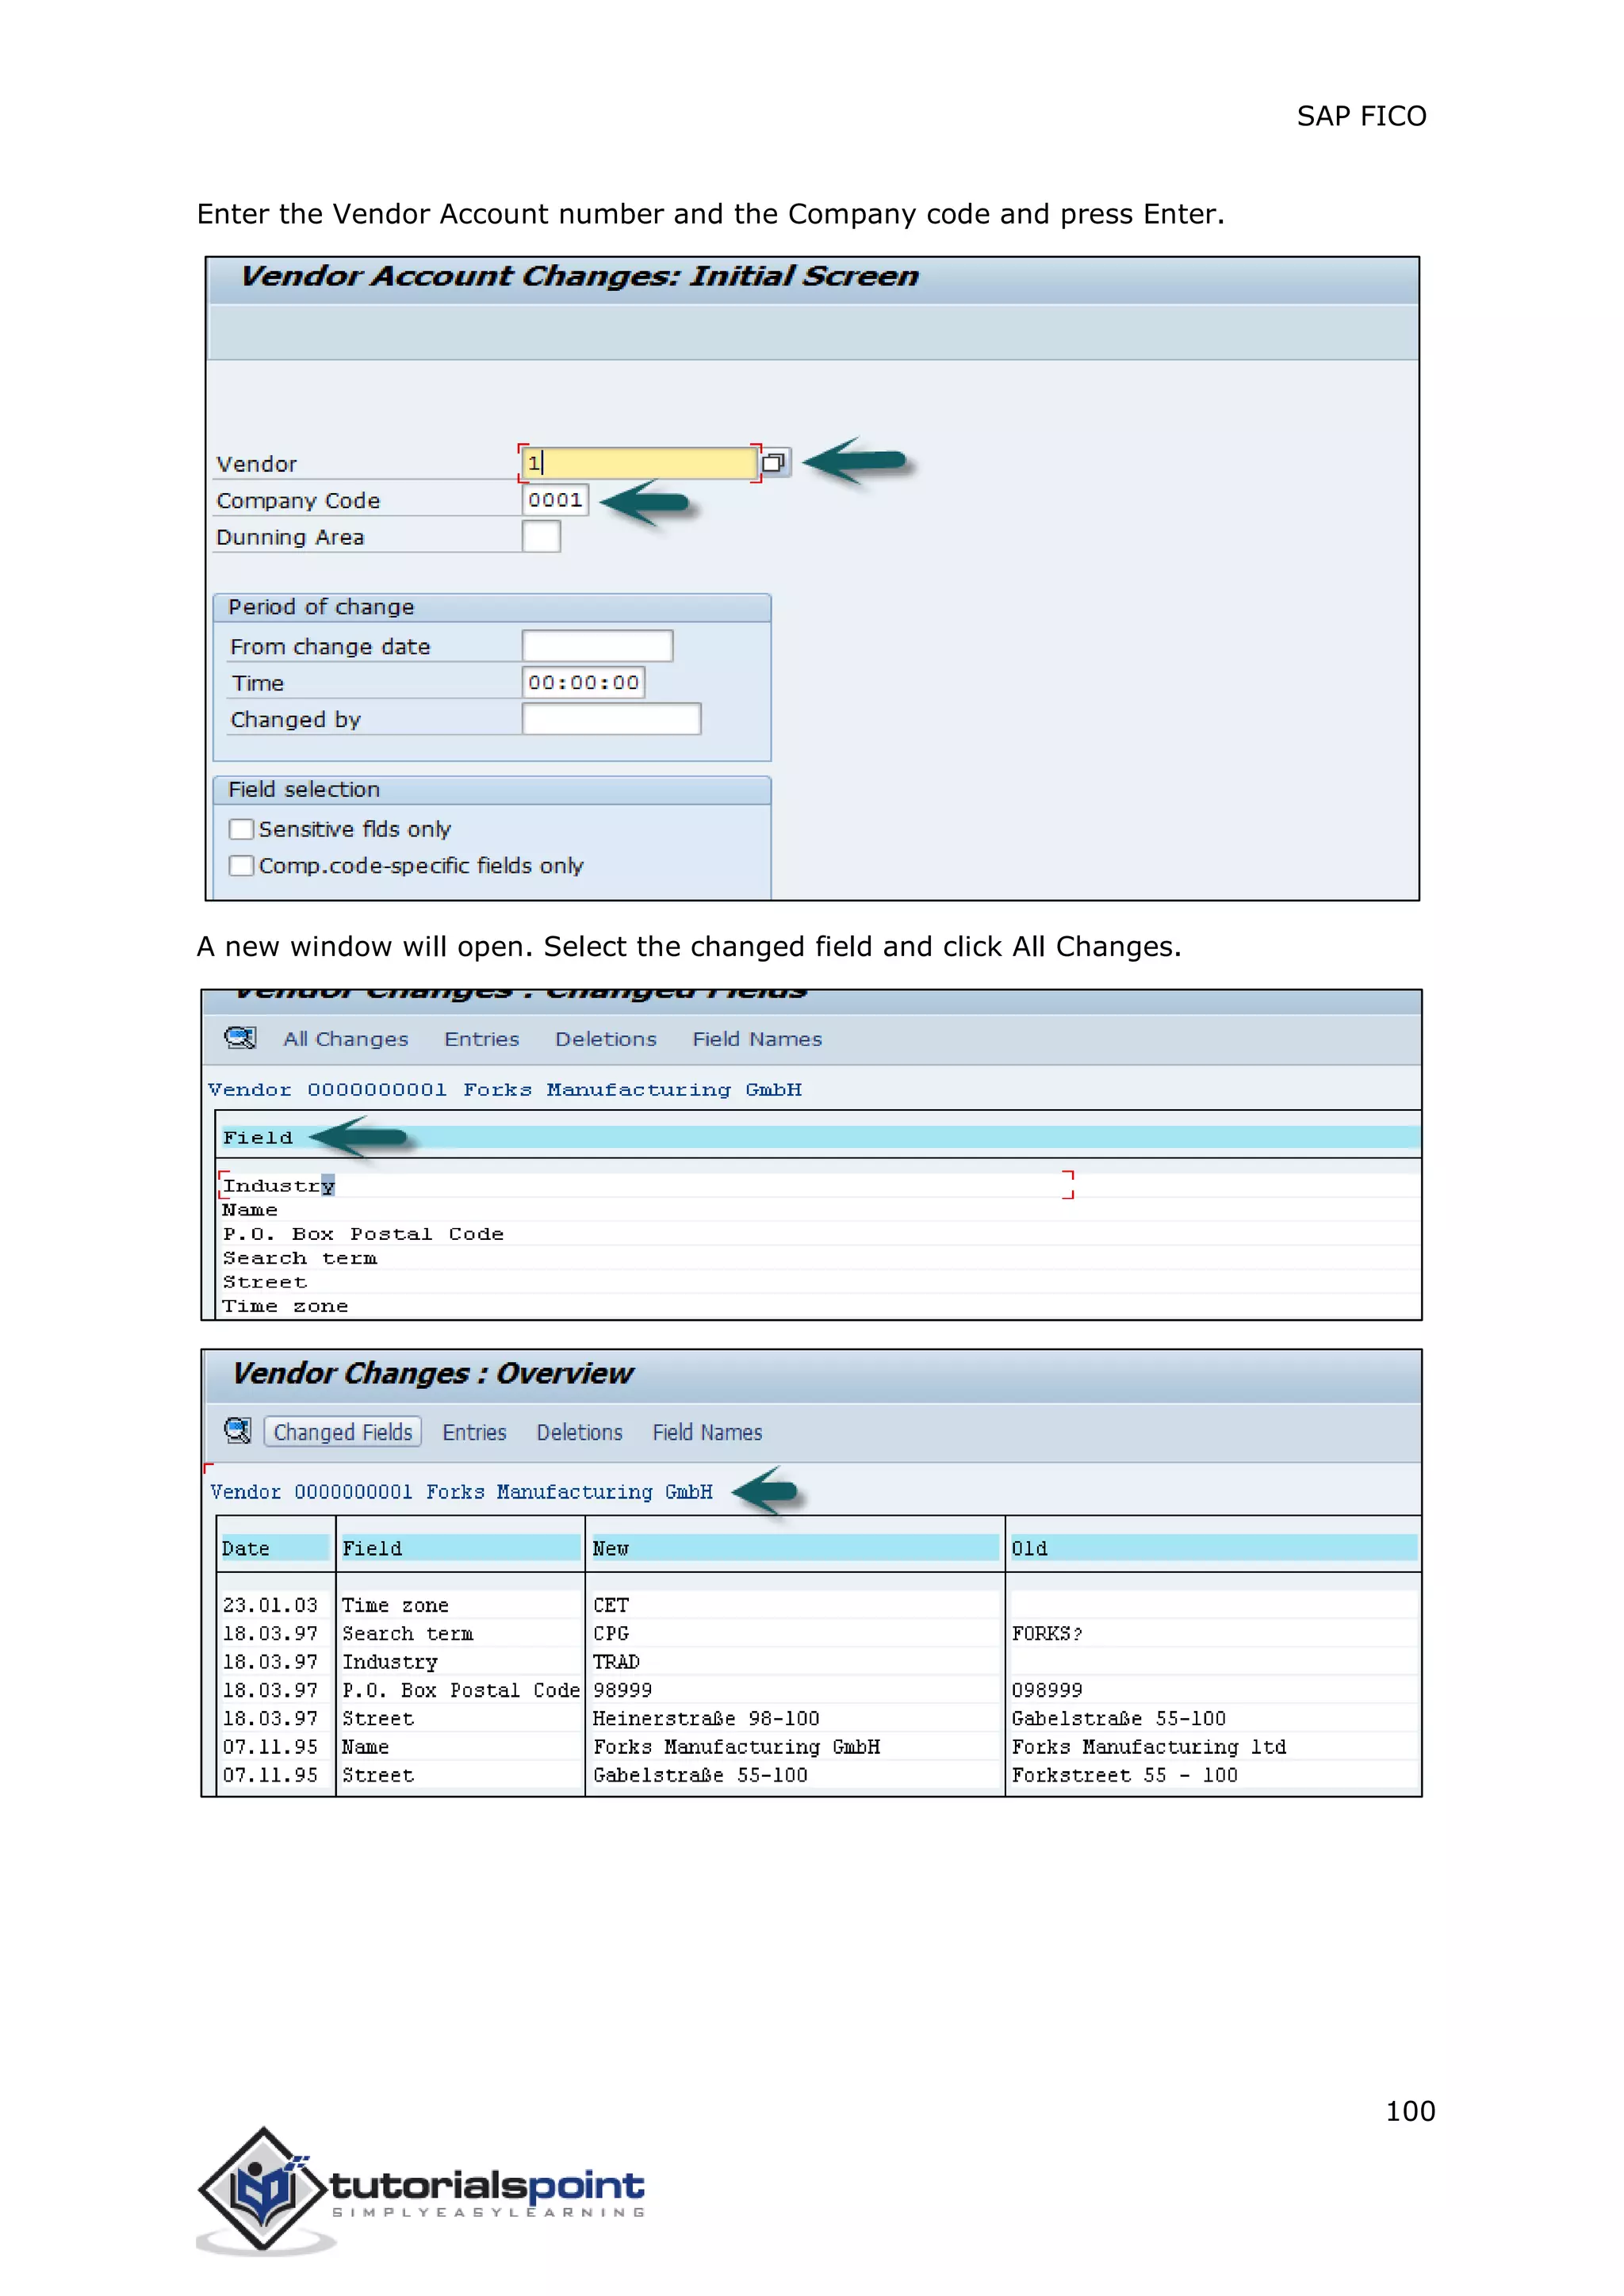Open Entries in the Changed Fields window
Screen dimensions: 1624x2296
pos(482,1039)
